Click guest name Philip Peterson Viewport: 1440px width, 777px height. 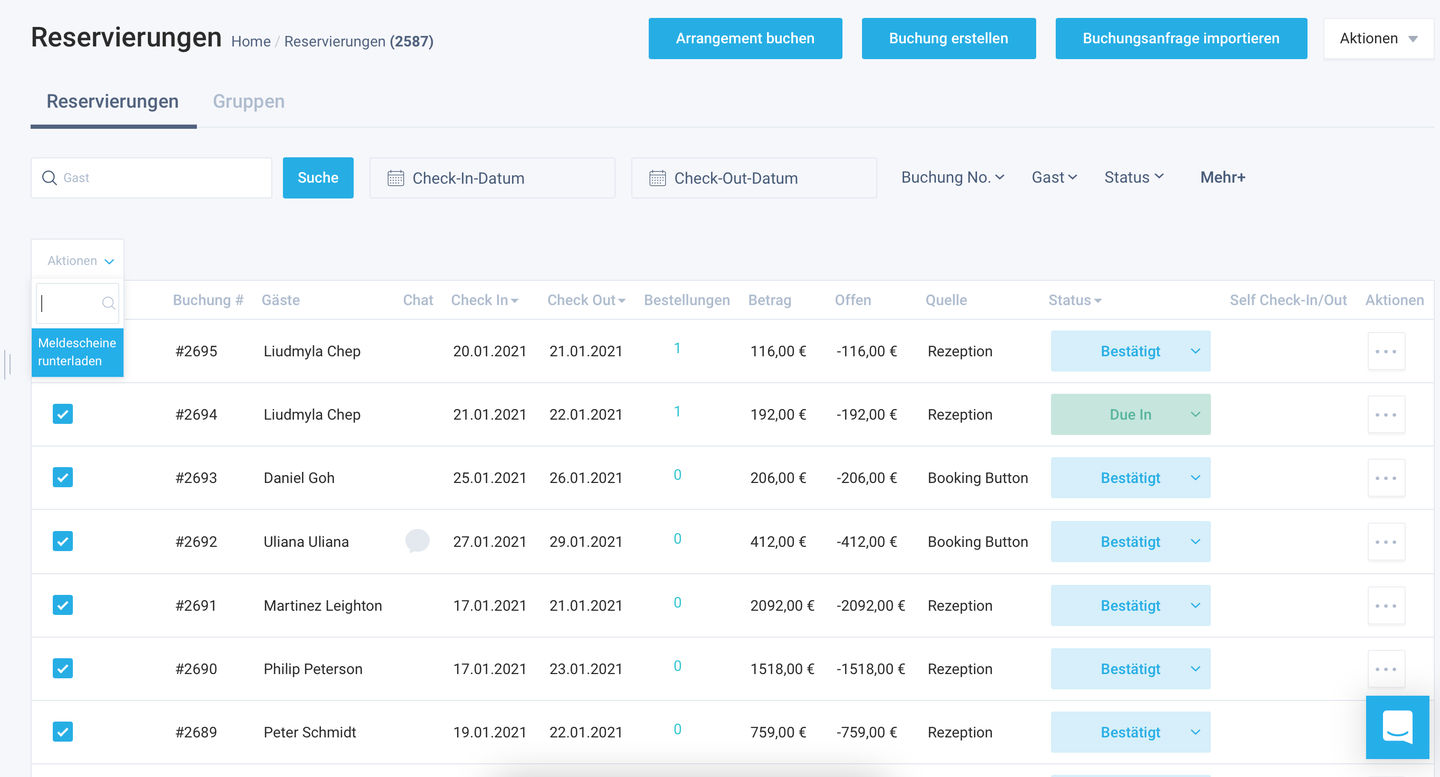click(313, 669)
